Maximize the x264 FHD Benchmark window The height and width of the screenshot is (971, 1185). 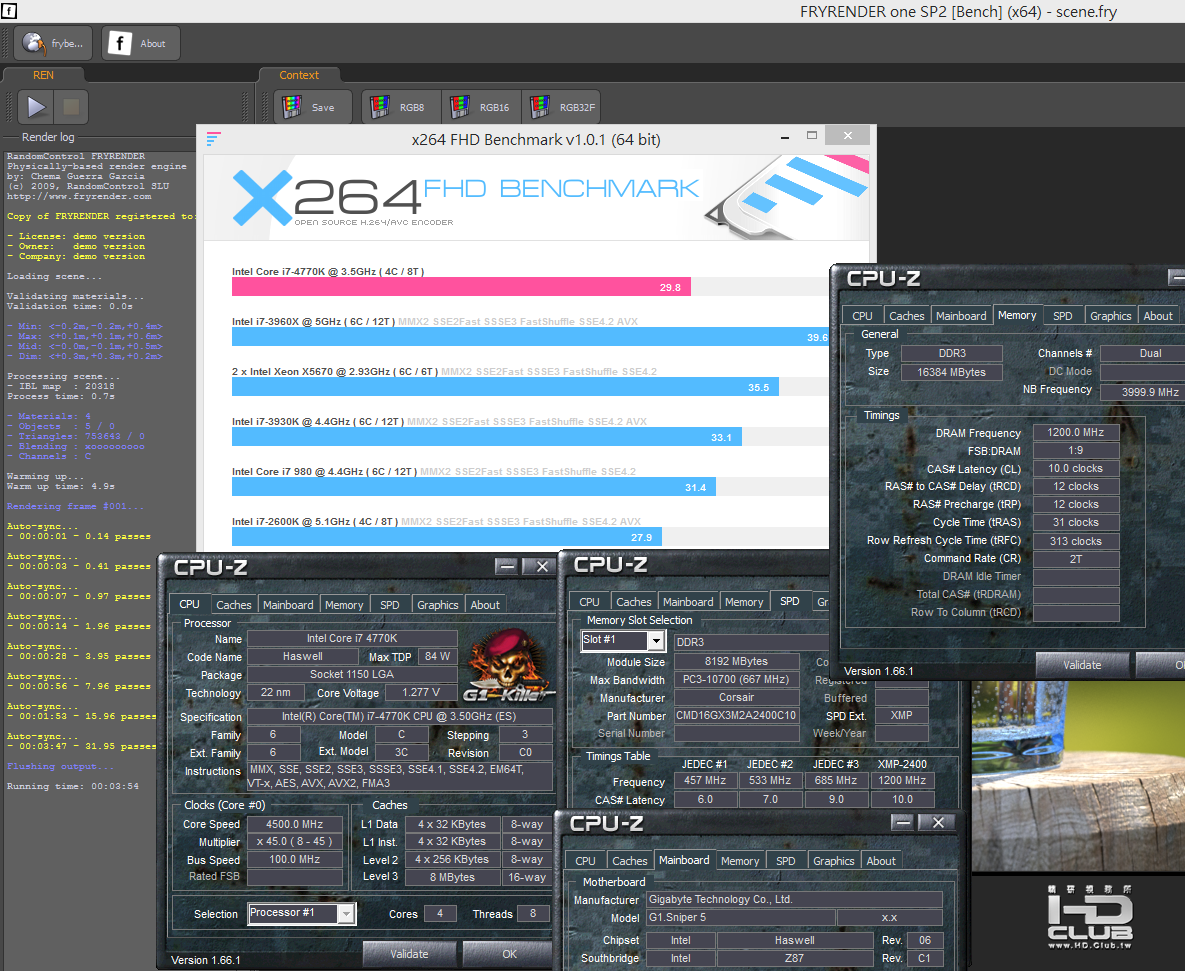[x=812, y=136]
